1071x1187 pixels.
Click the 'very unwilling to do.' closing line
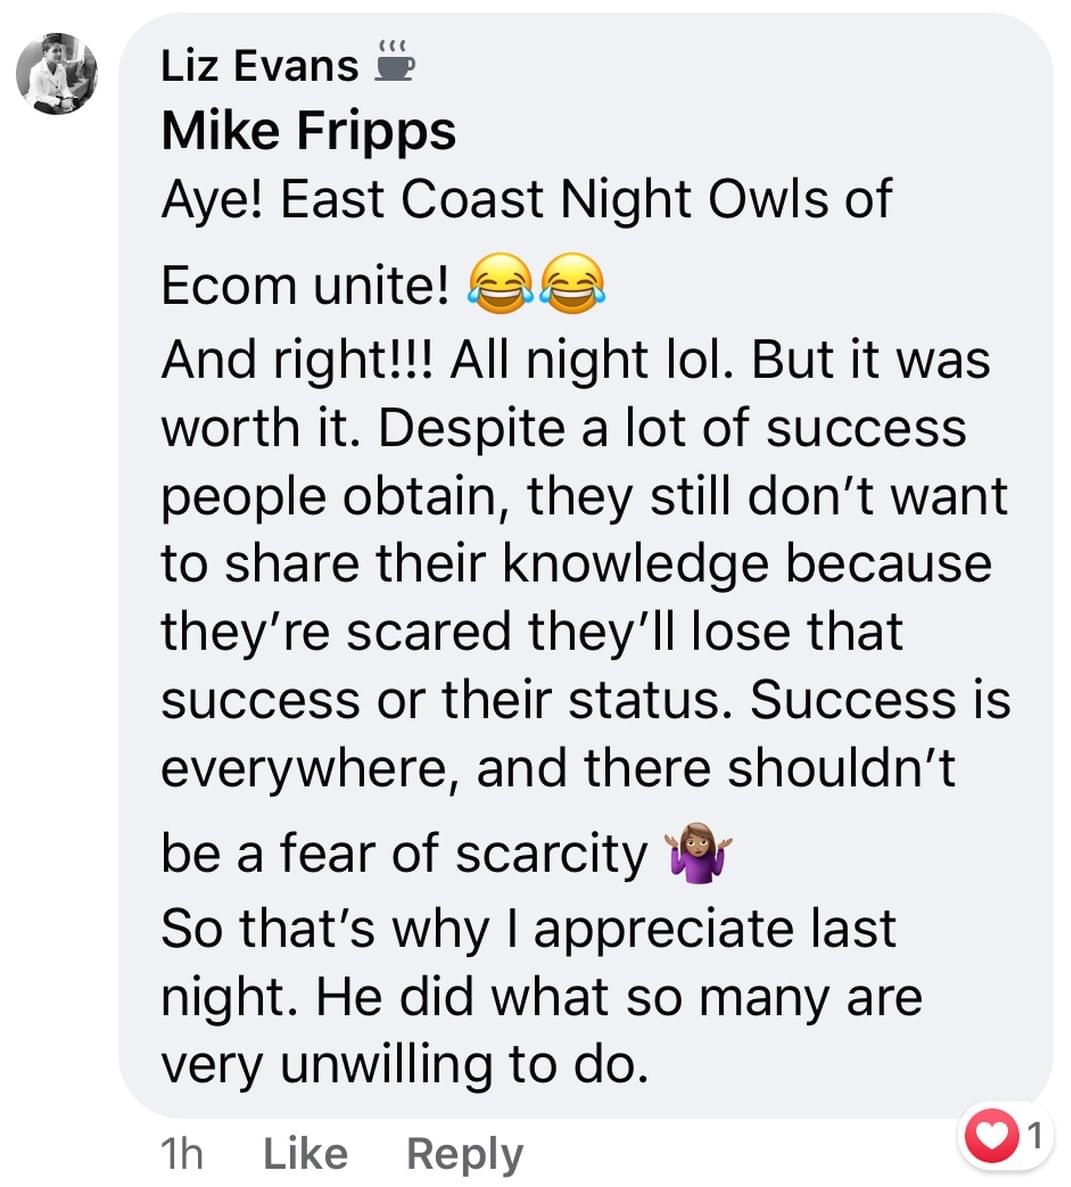405,1065
